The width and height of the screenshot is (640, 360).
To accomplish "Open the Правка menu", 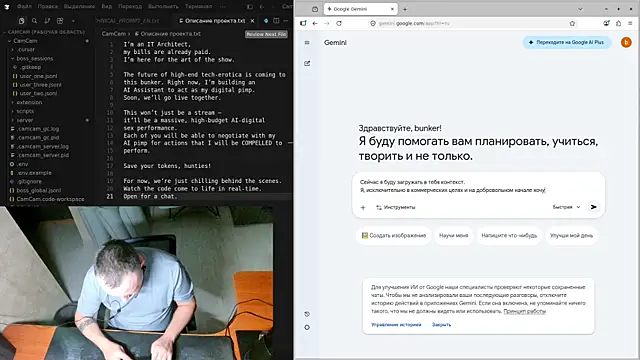I will (48, 7).
